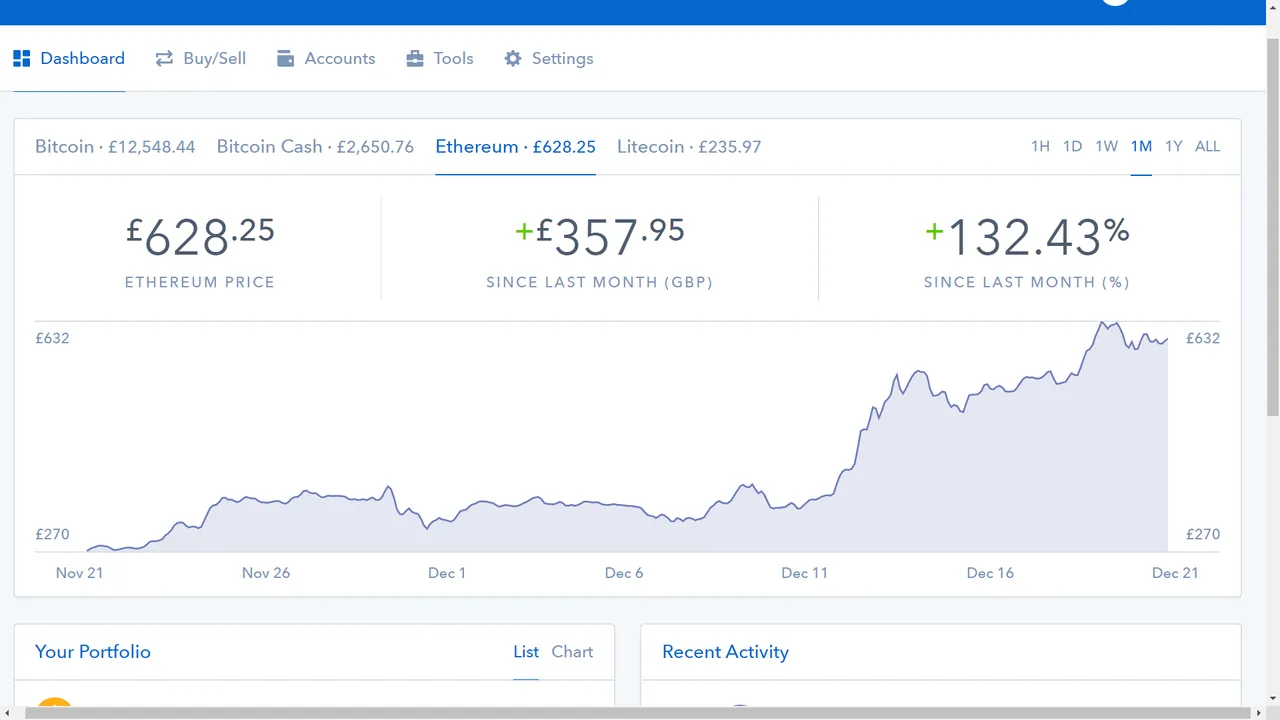Screen dimensions: 1280x720
Task: Open the Settings page
Action: coord(549,59)
